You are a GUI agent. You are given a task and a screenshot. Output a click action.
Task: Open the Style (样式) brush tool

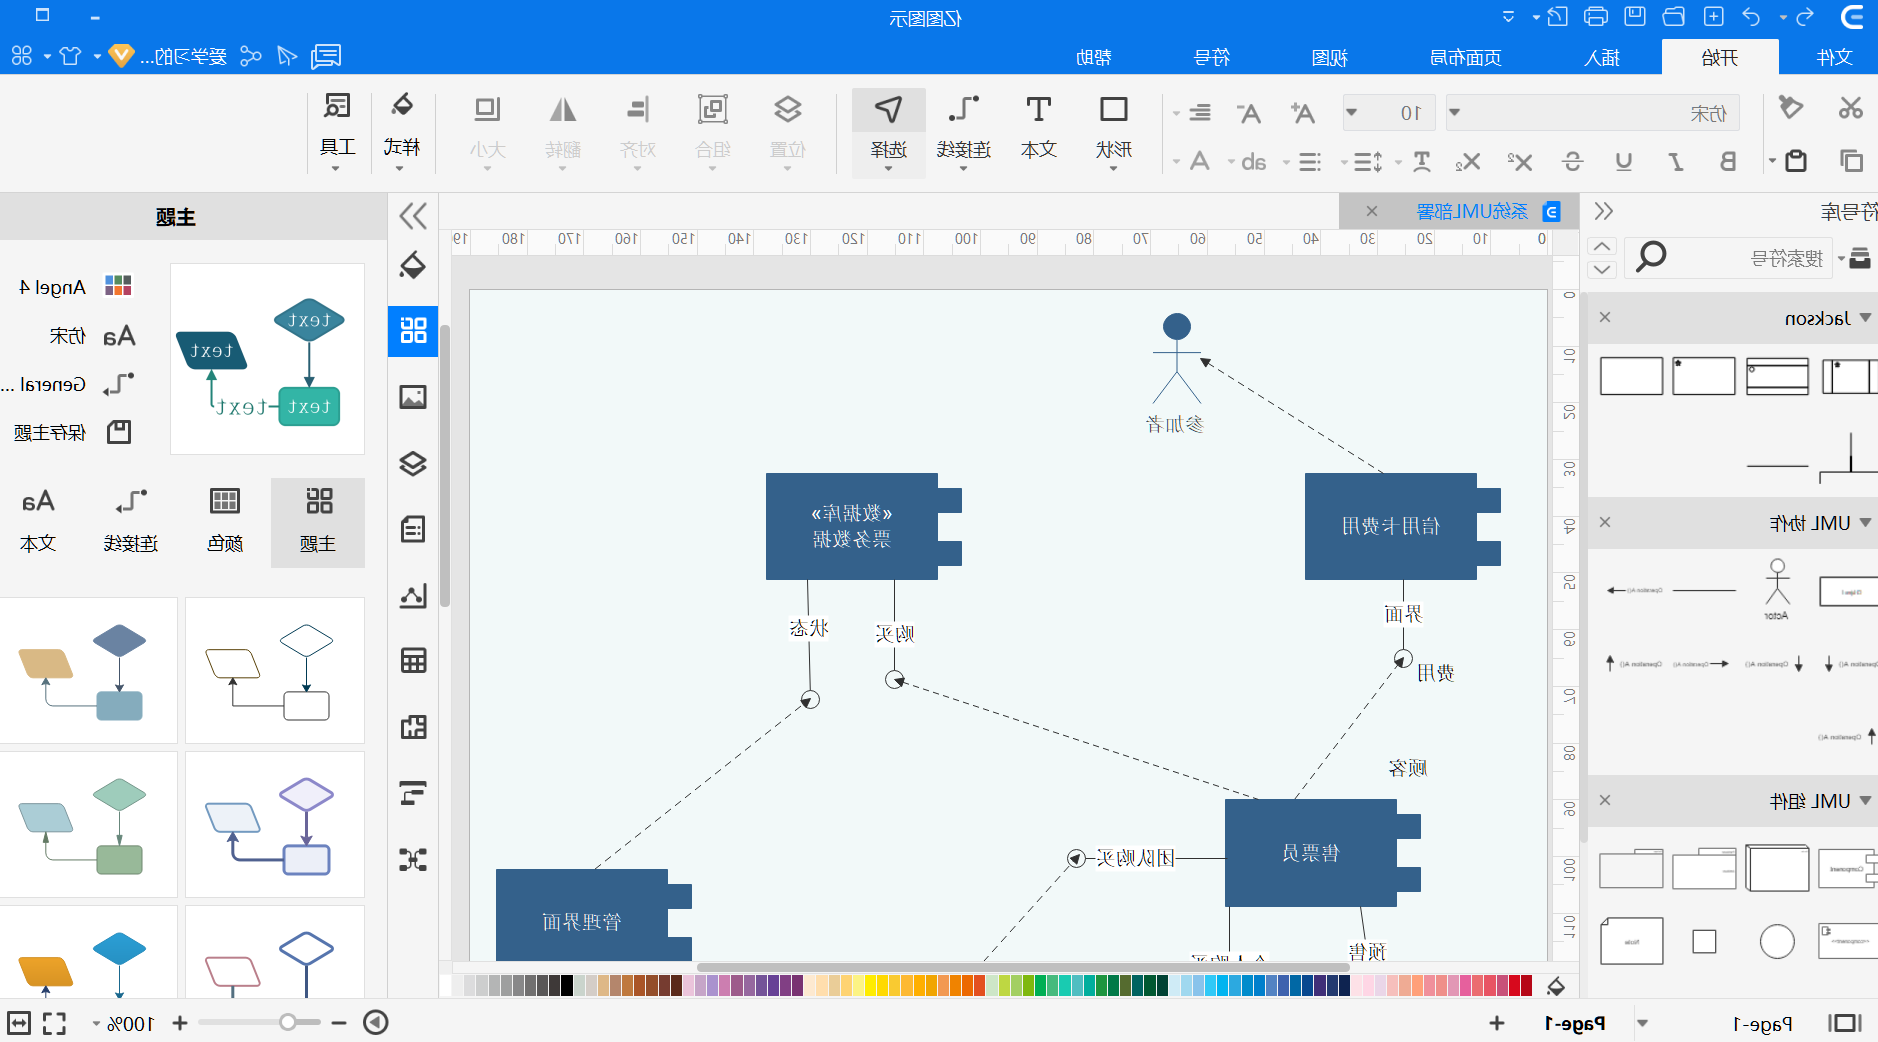tap(401, 130)
